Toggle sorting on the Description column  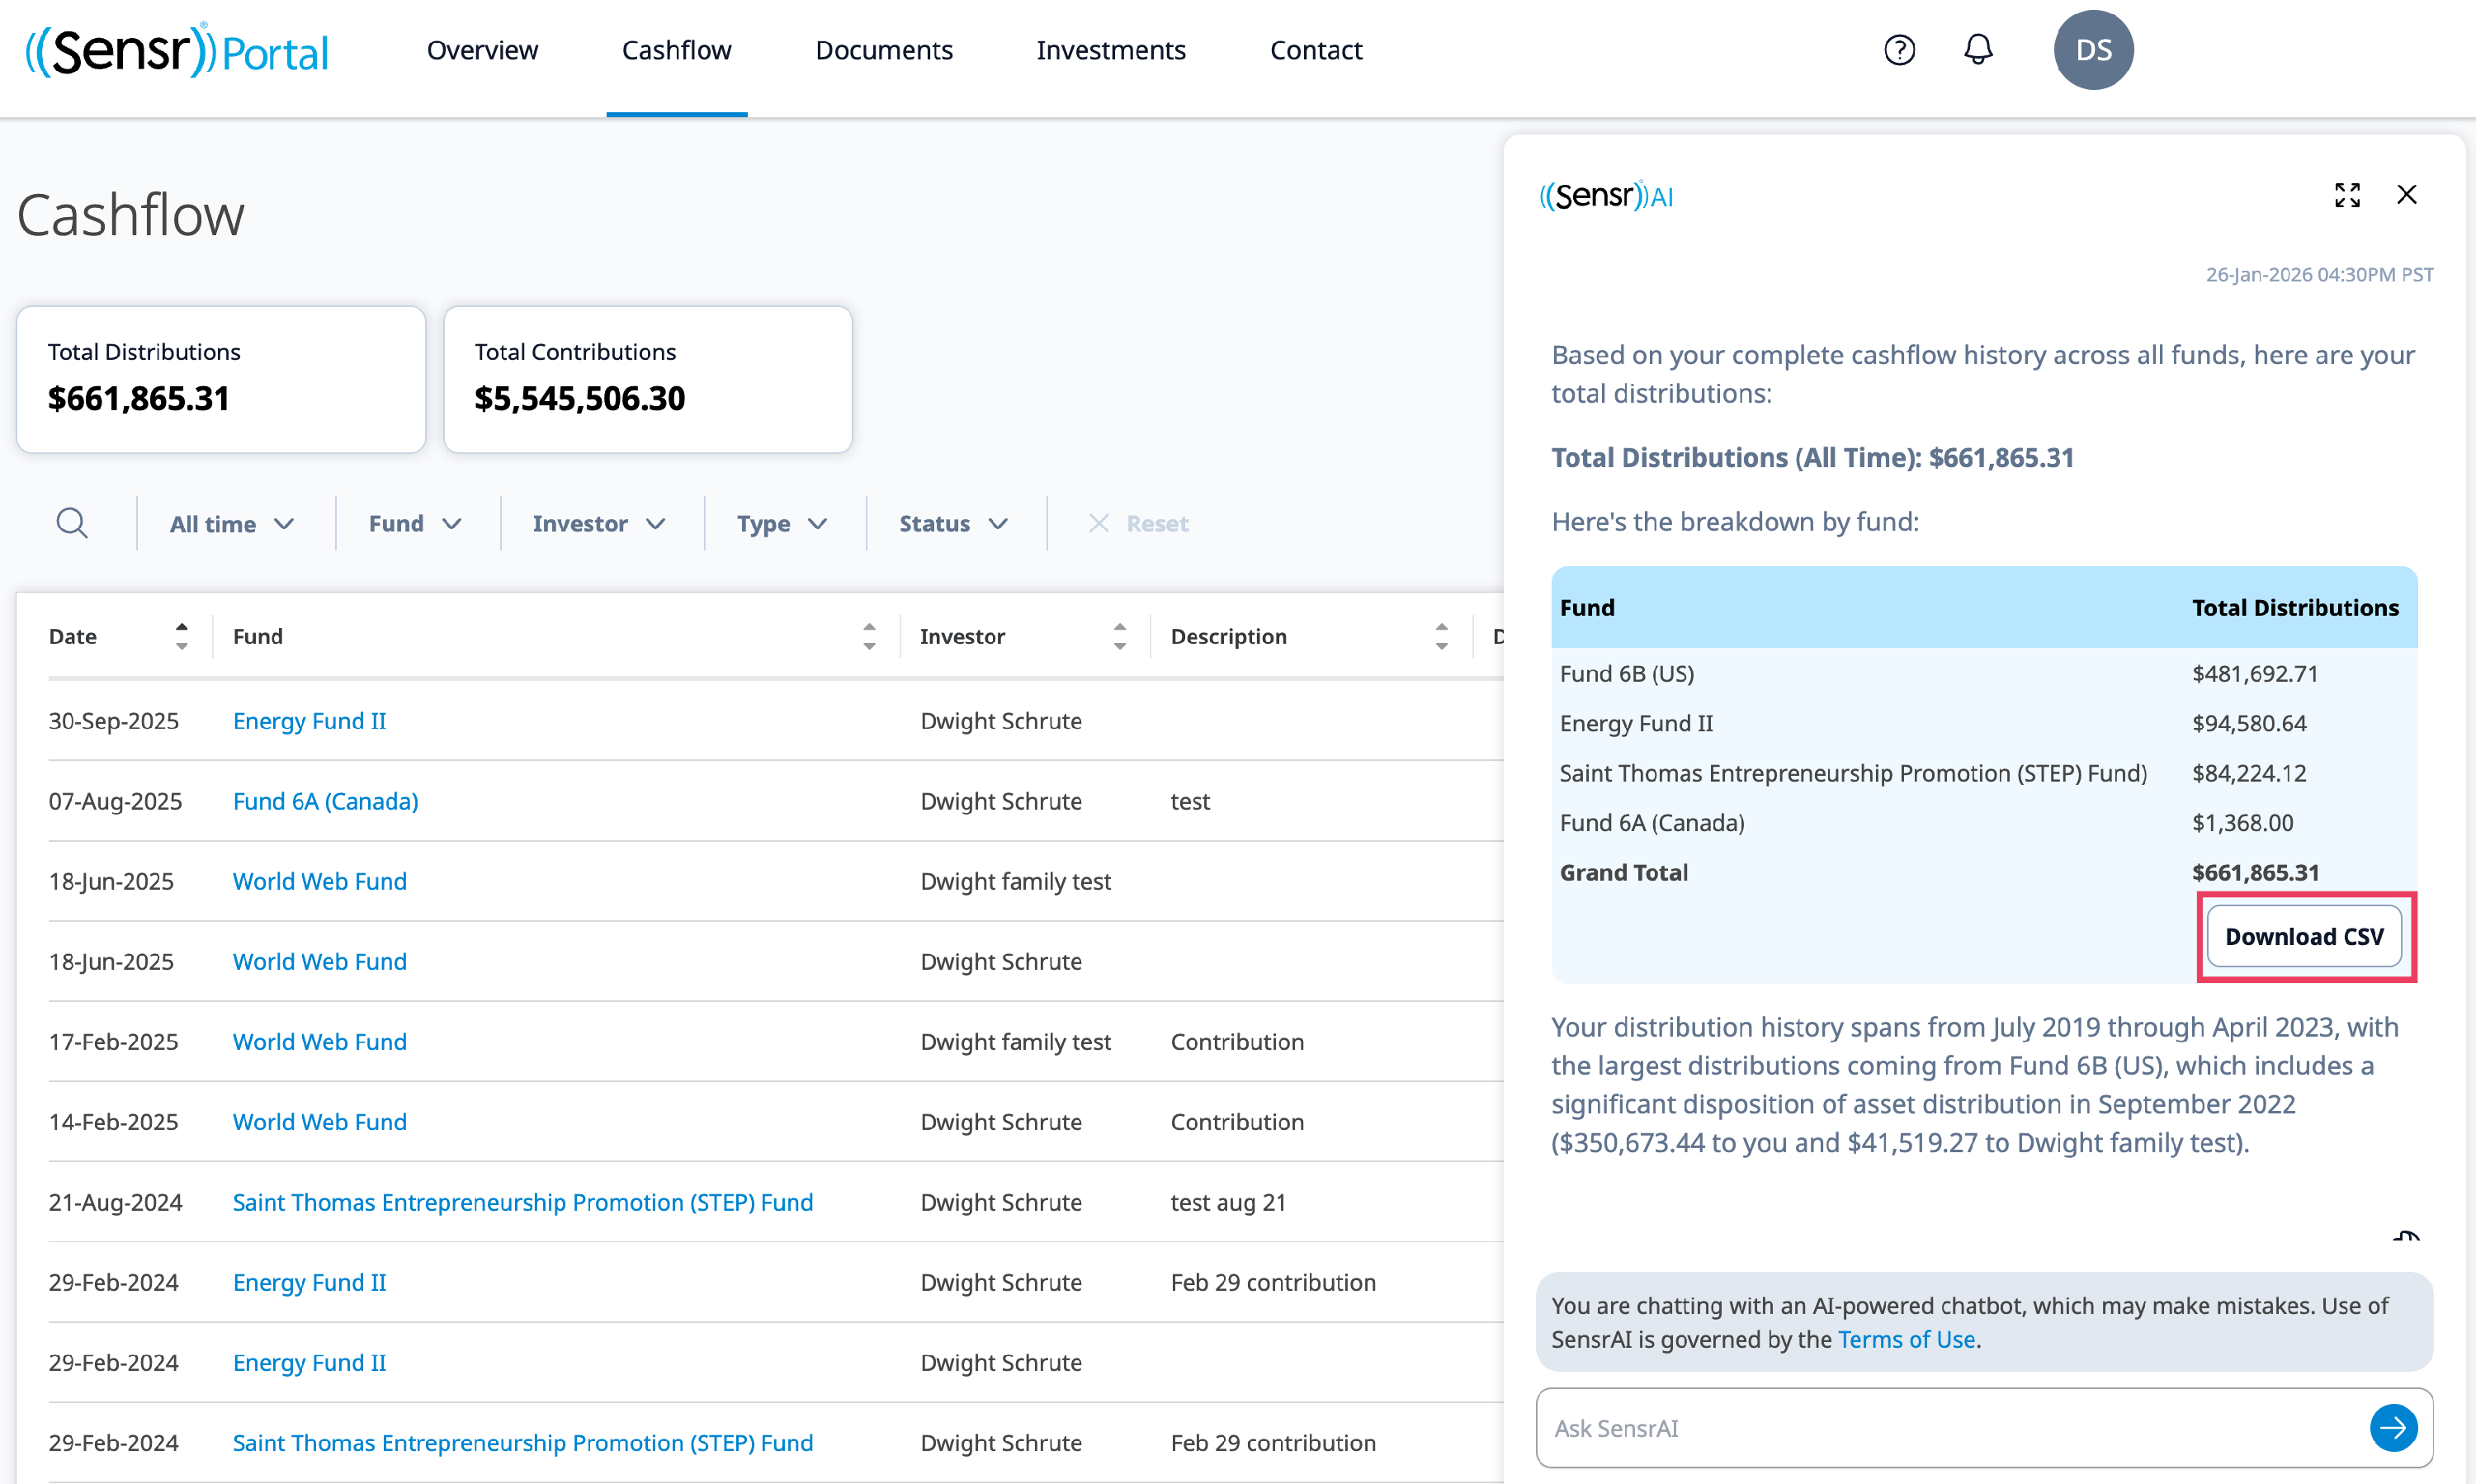[x=1441, y=636]
